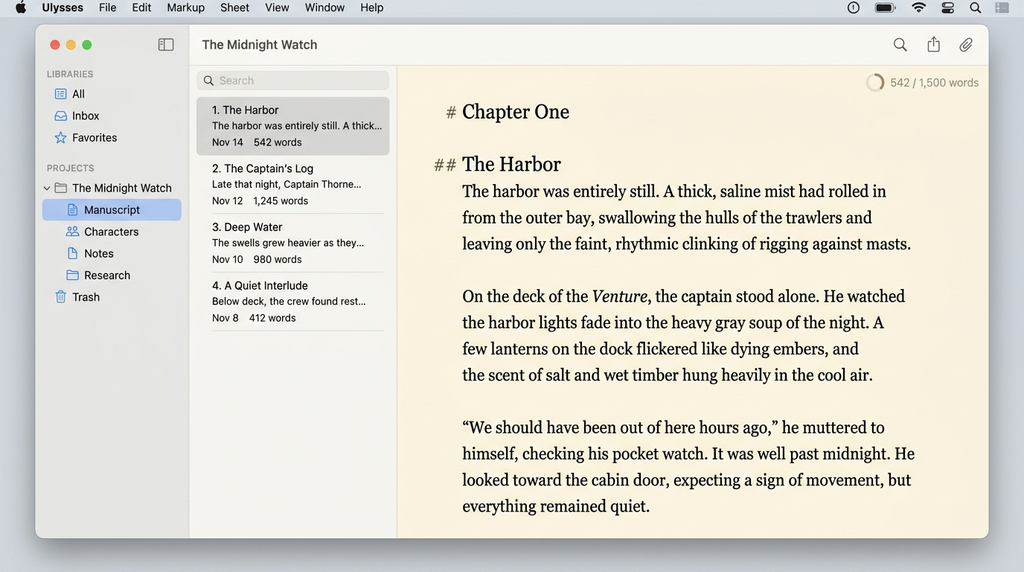Click the word goal progress ring

pos(875,82)
